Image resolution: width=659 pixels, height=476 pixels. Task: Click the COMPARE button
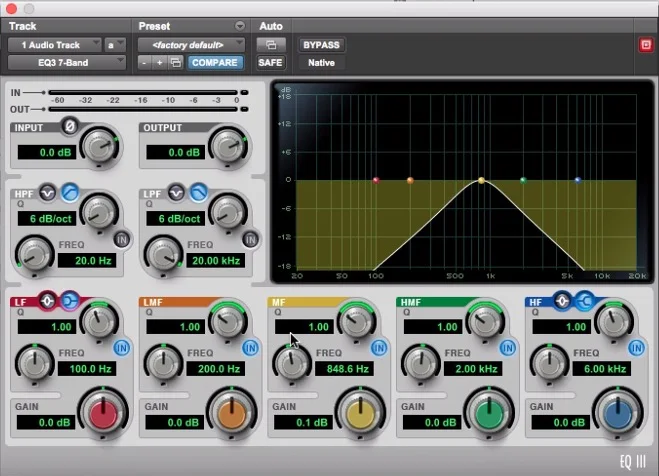pyautogui.click(x=215, y=63)
